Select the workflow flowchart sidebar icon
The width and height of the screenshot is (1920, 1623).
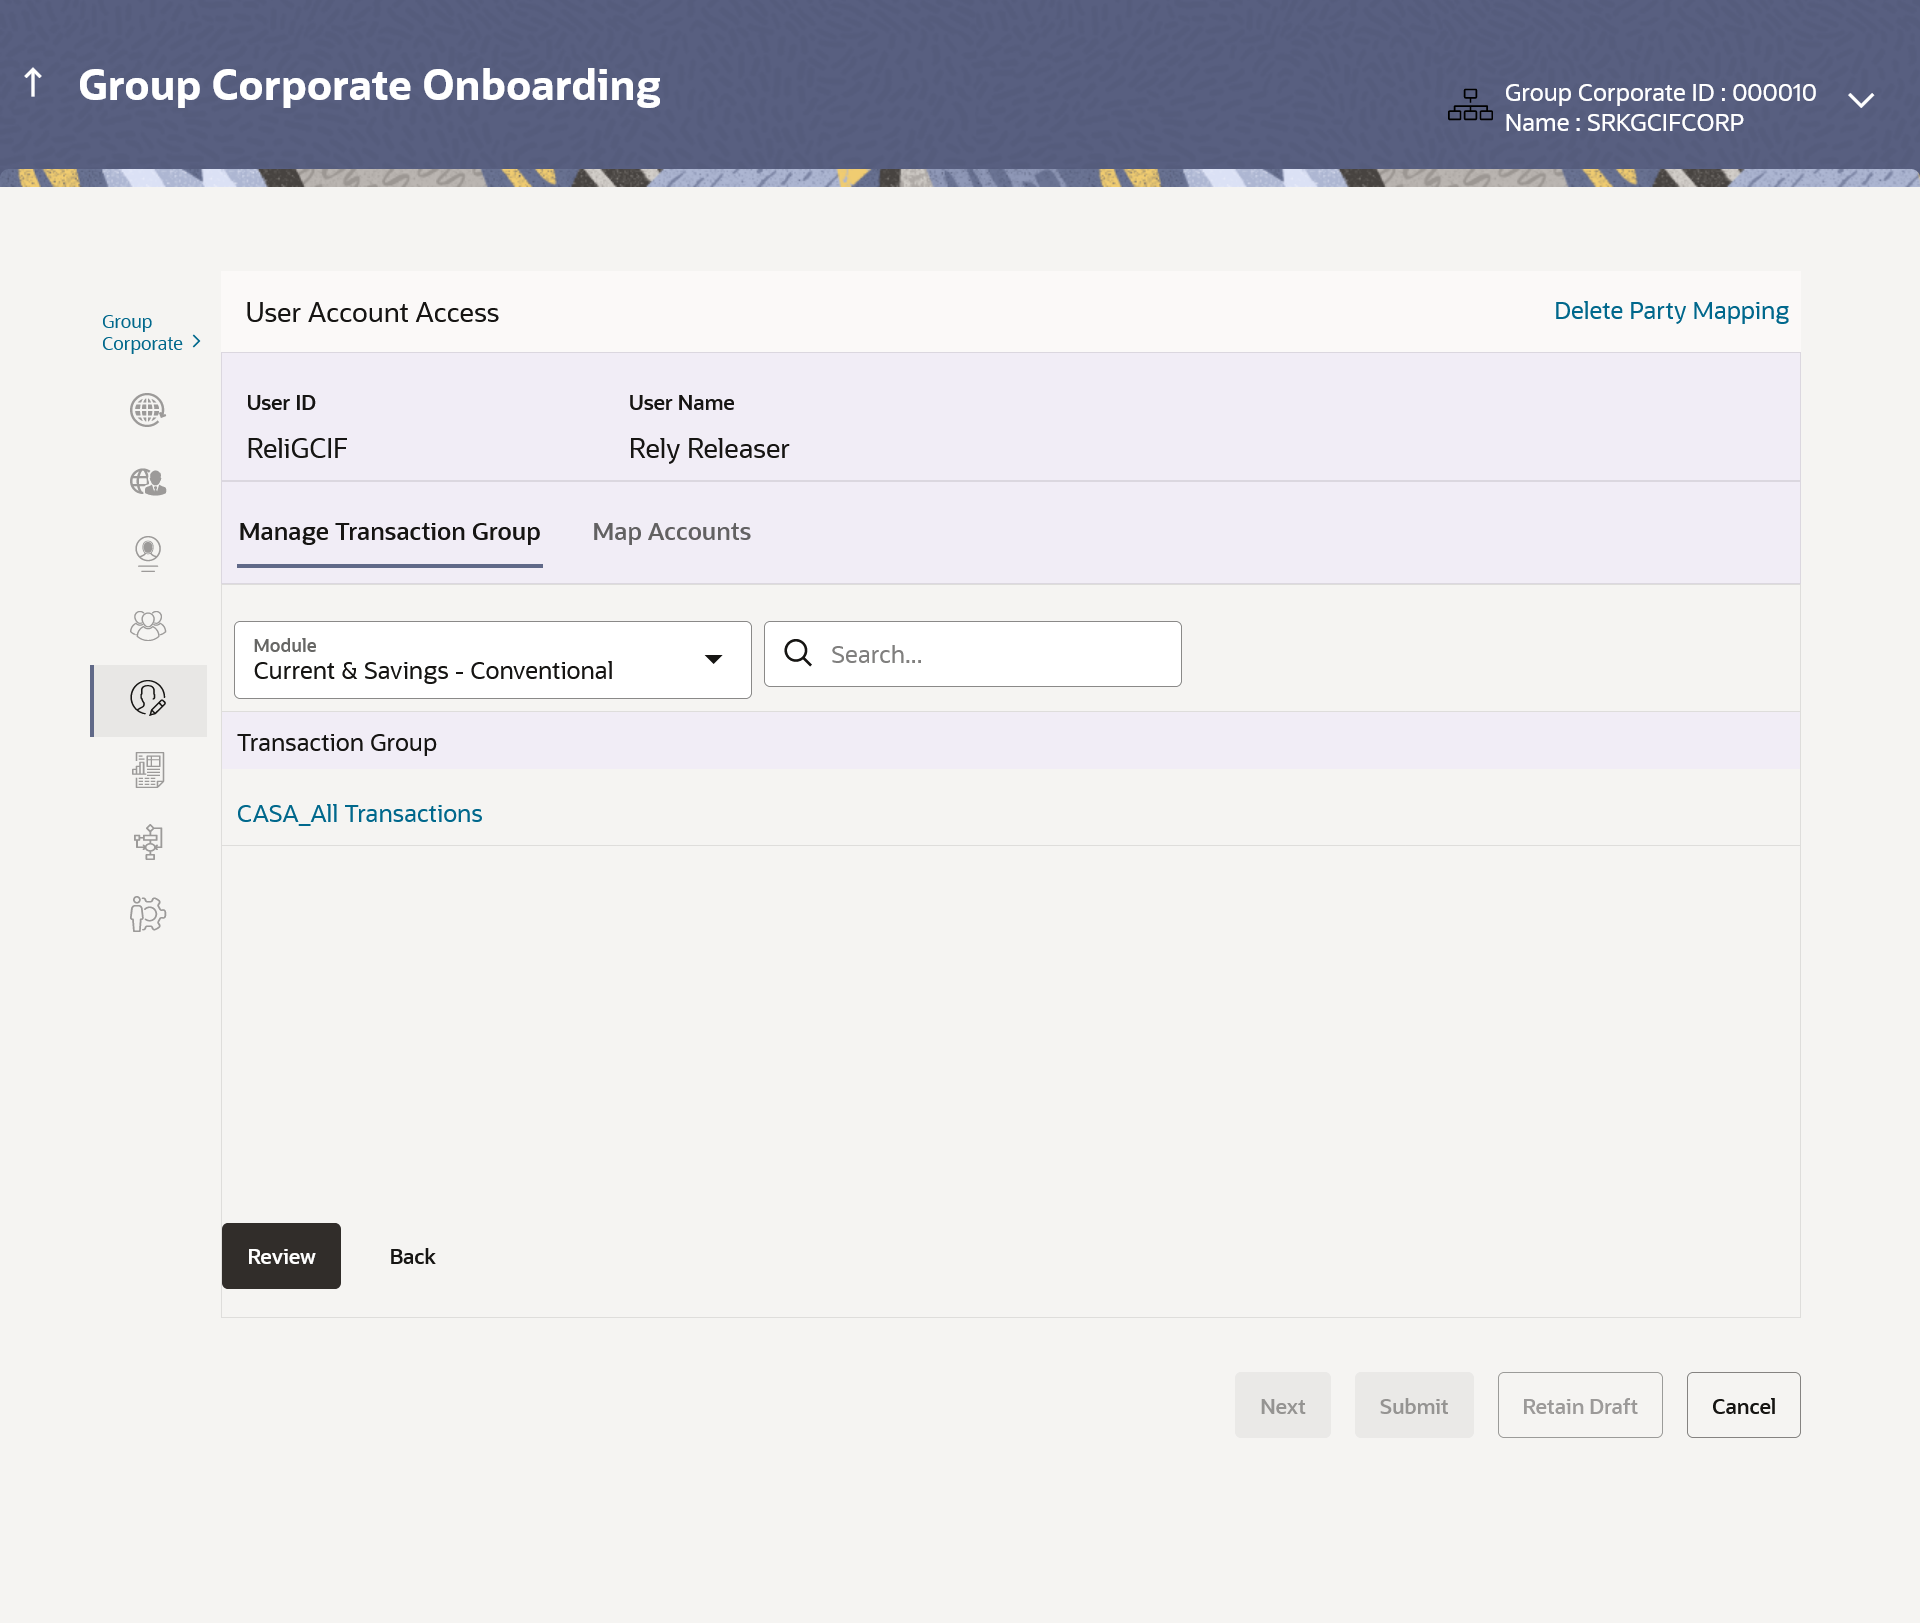click(148, 842)
